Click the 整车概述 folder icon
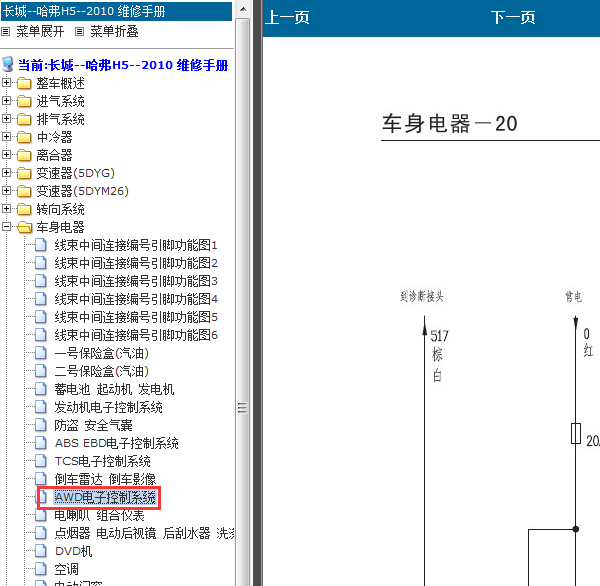This screenshot has height=586, width=600. (x=24, y=83)
